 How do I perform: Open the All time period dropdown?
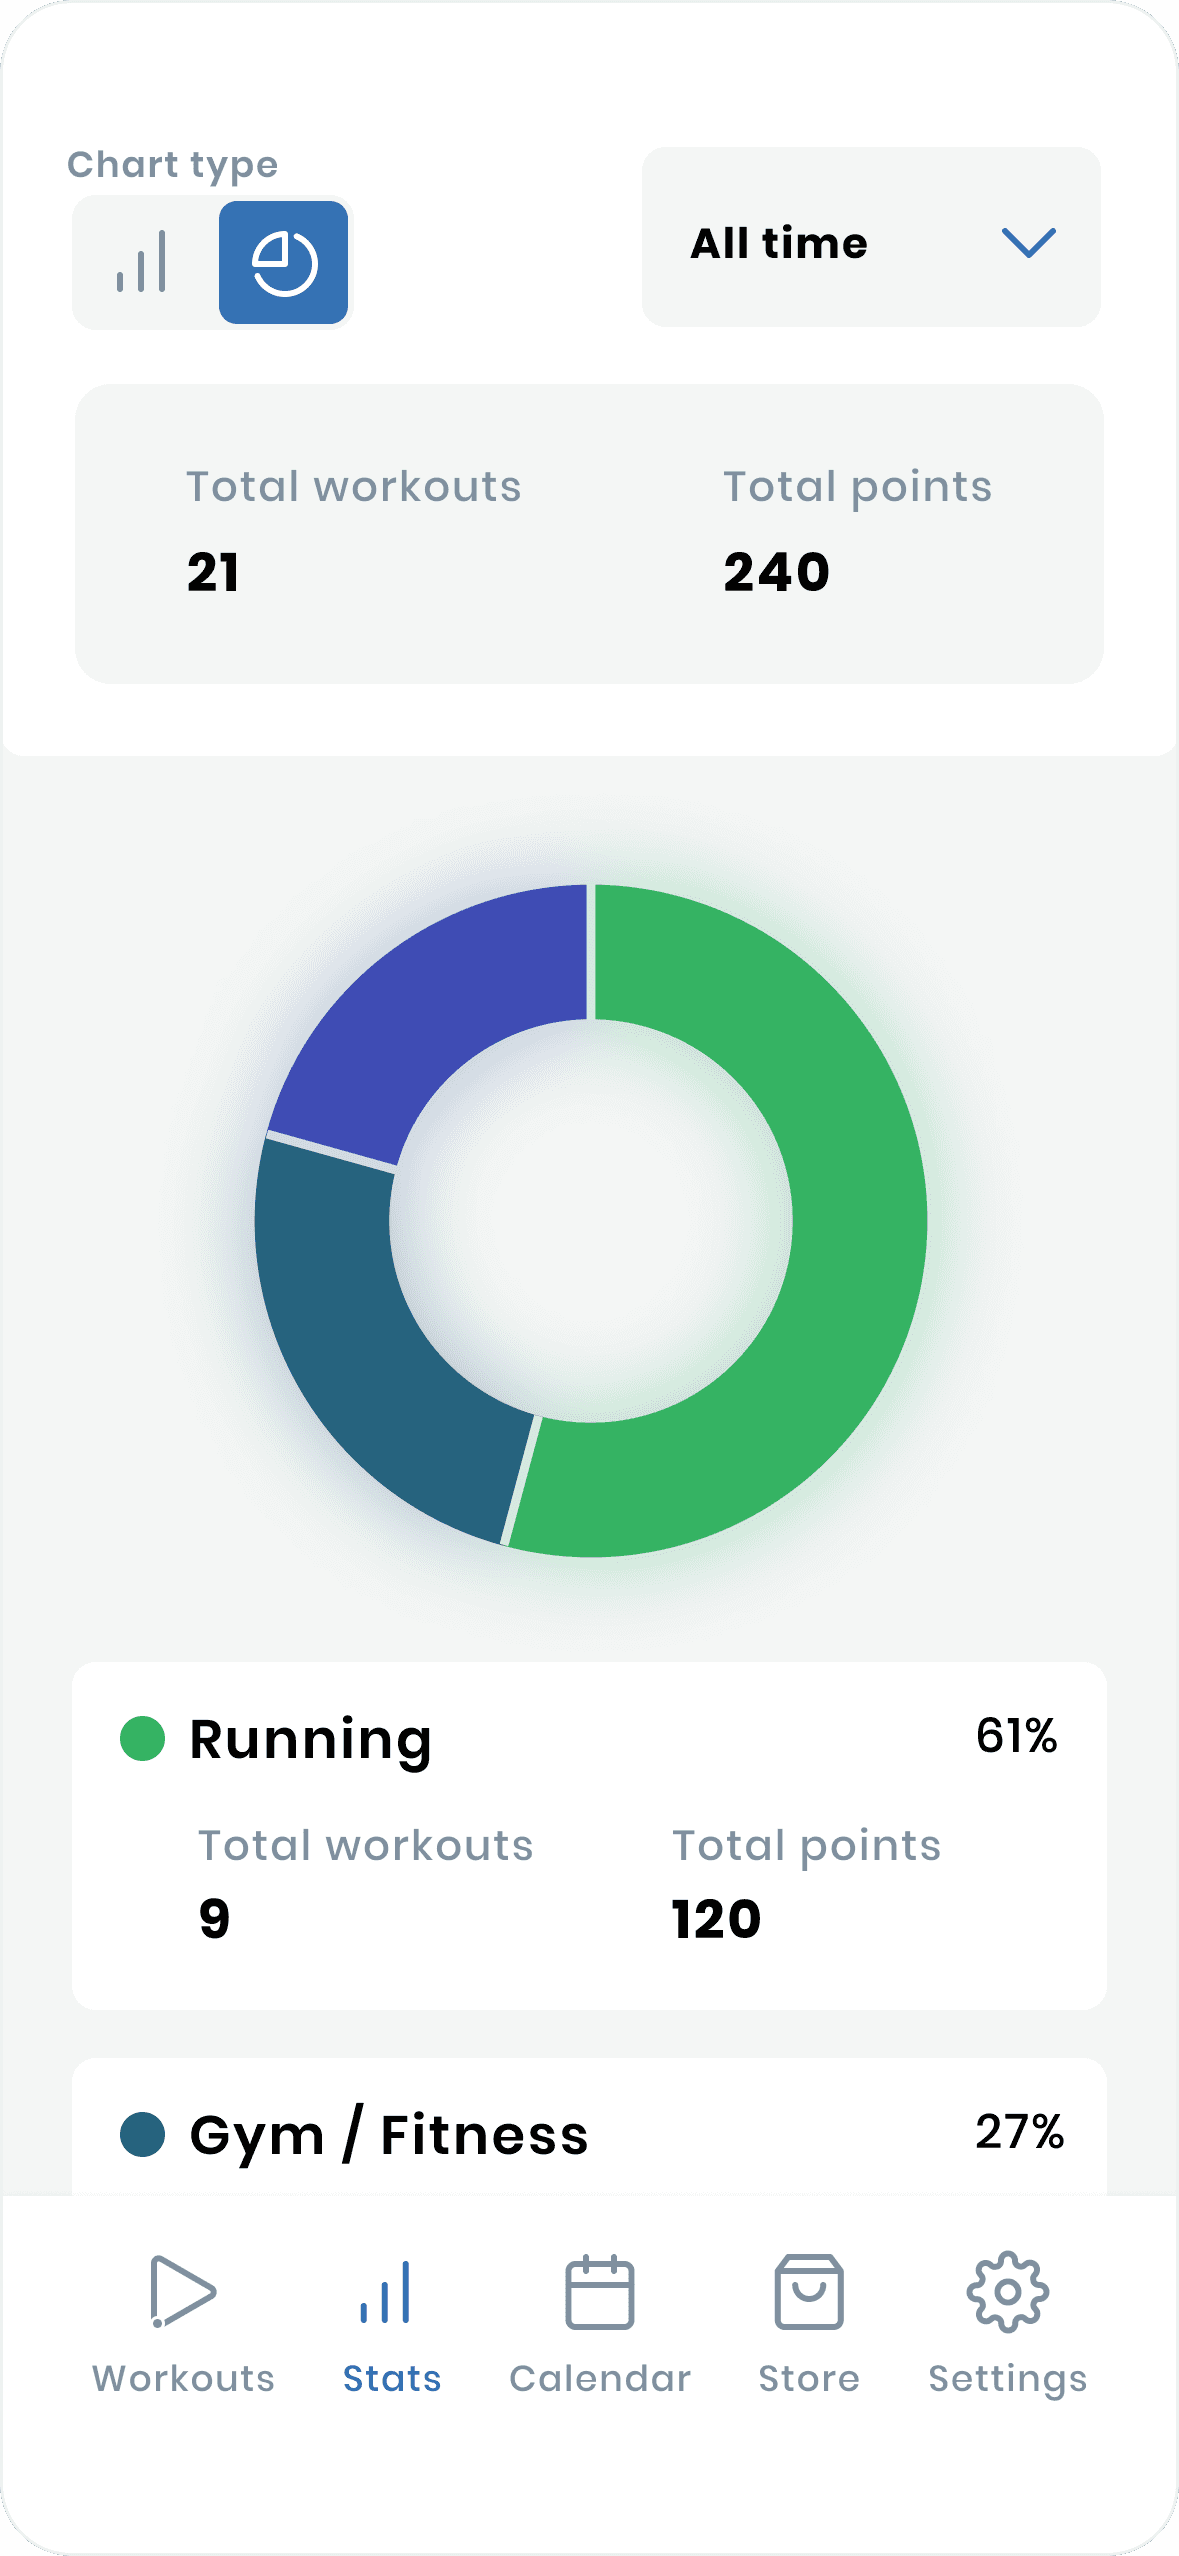pos(871,237)
